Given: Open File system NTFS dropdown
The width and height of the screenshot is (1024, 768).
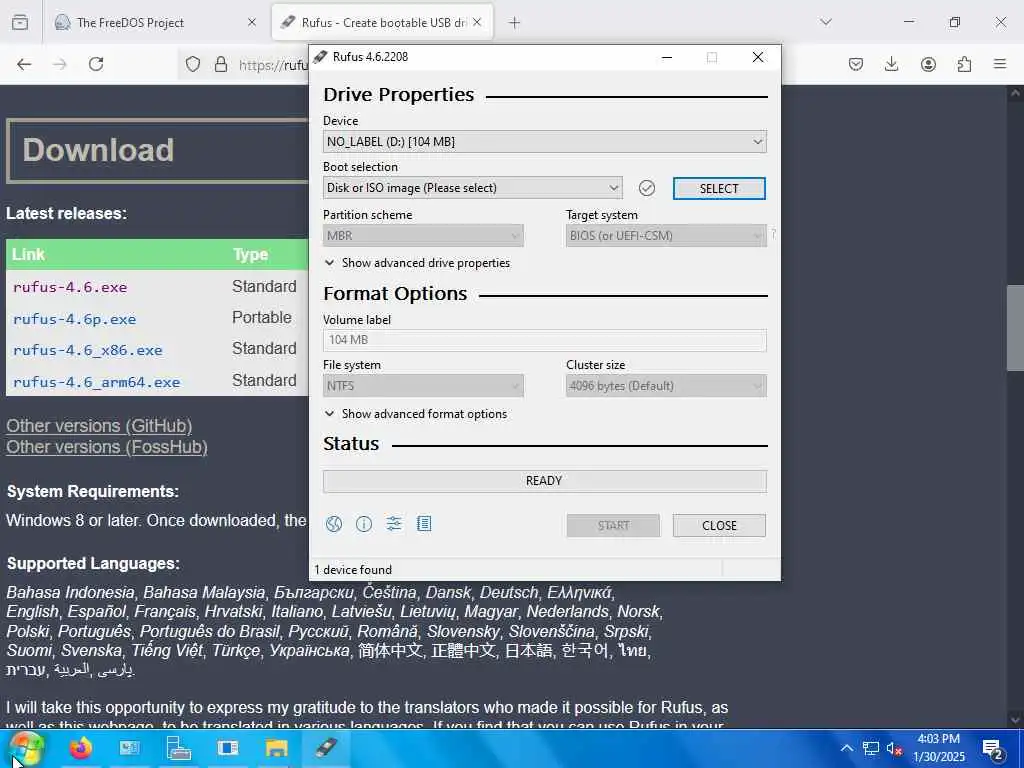Looking at the screenshot, I should [423, 386].
